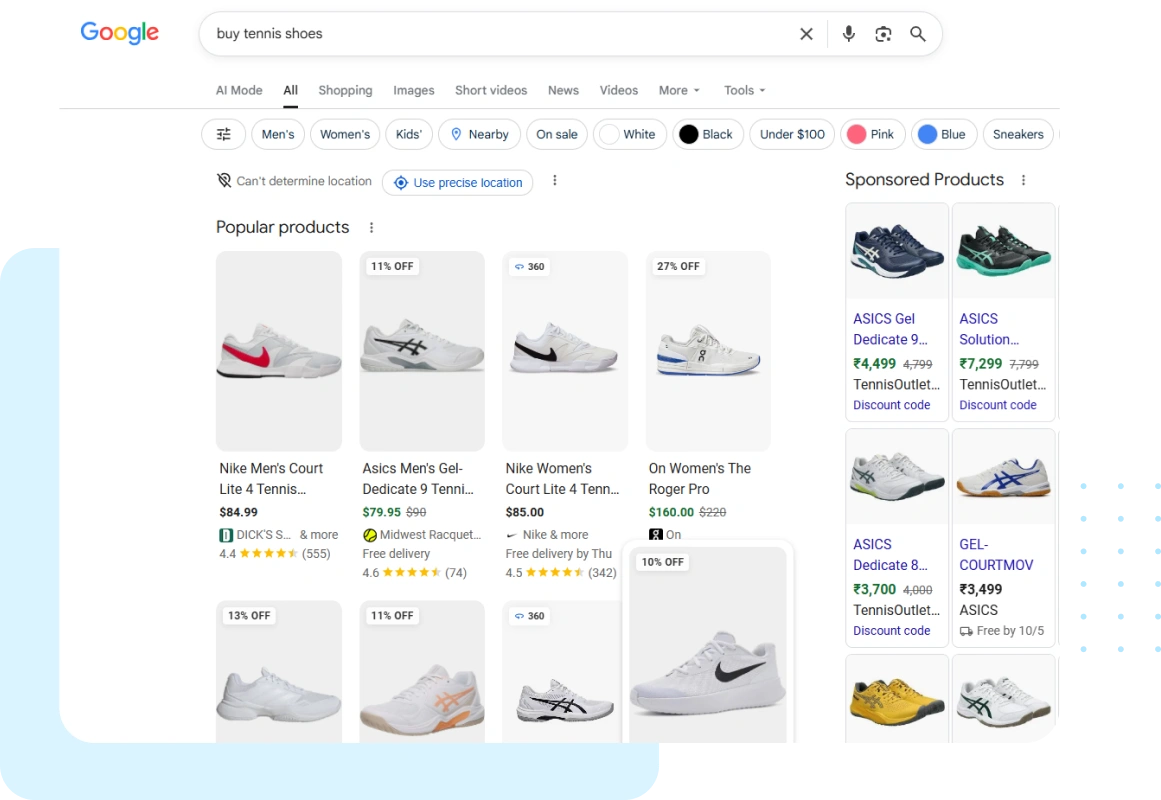
Task: Open three-dot menu beside Popular products
Action: pos(371,227)
